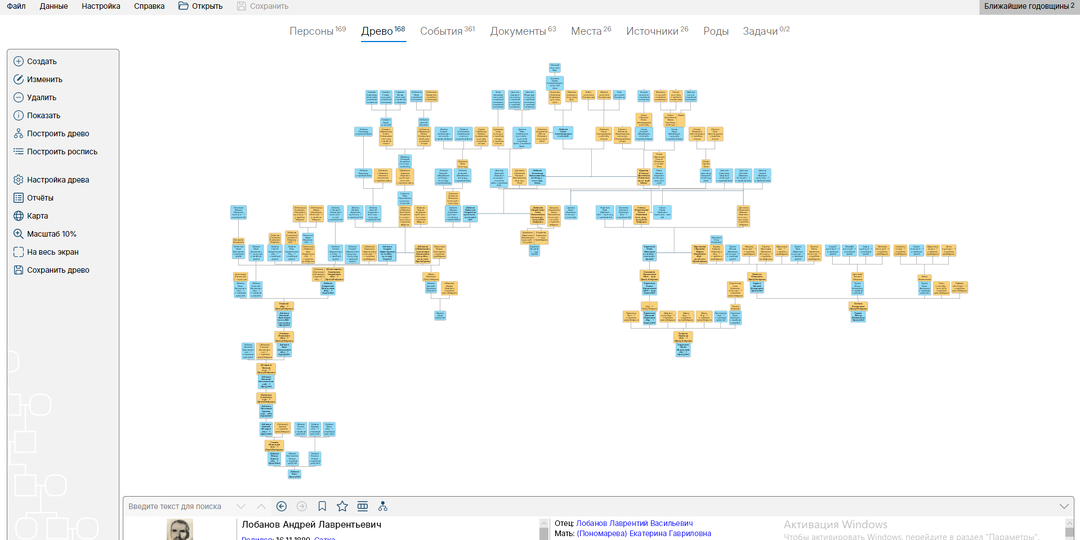Jump to next search result down chevron
The image size is (1080, 540).
click(x=240, y=506)
